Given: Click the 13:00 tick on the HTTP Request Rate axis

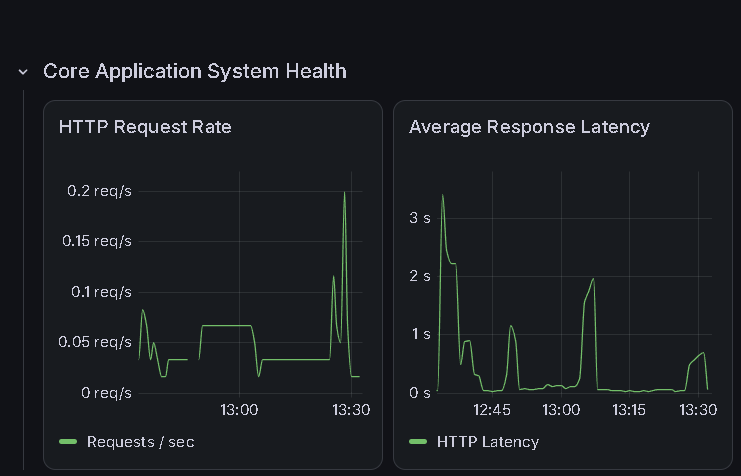Looking at the screenshot, I should tap(239, 409).
